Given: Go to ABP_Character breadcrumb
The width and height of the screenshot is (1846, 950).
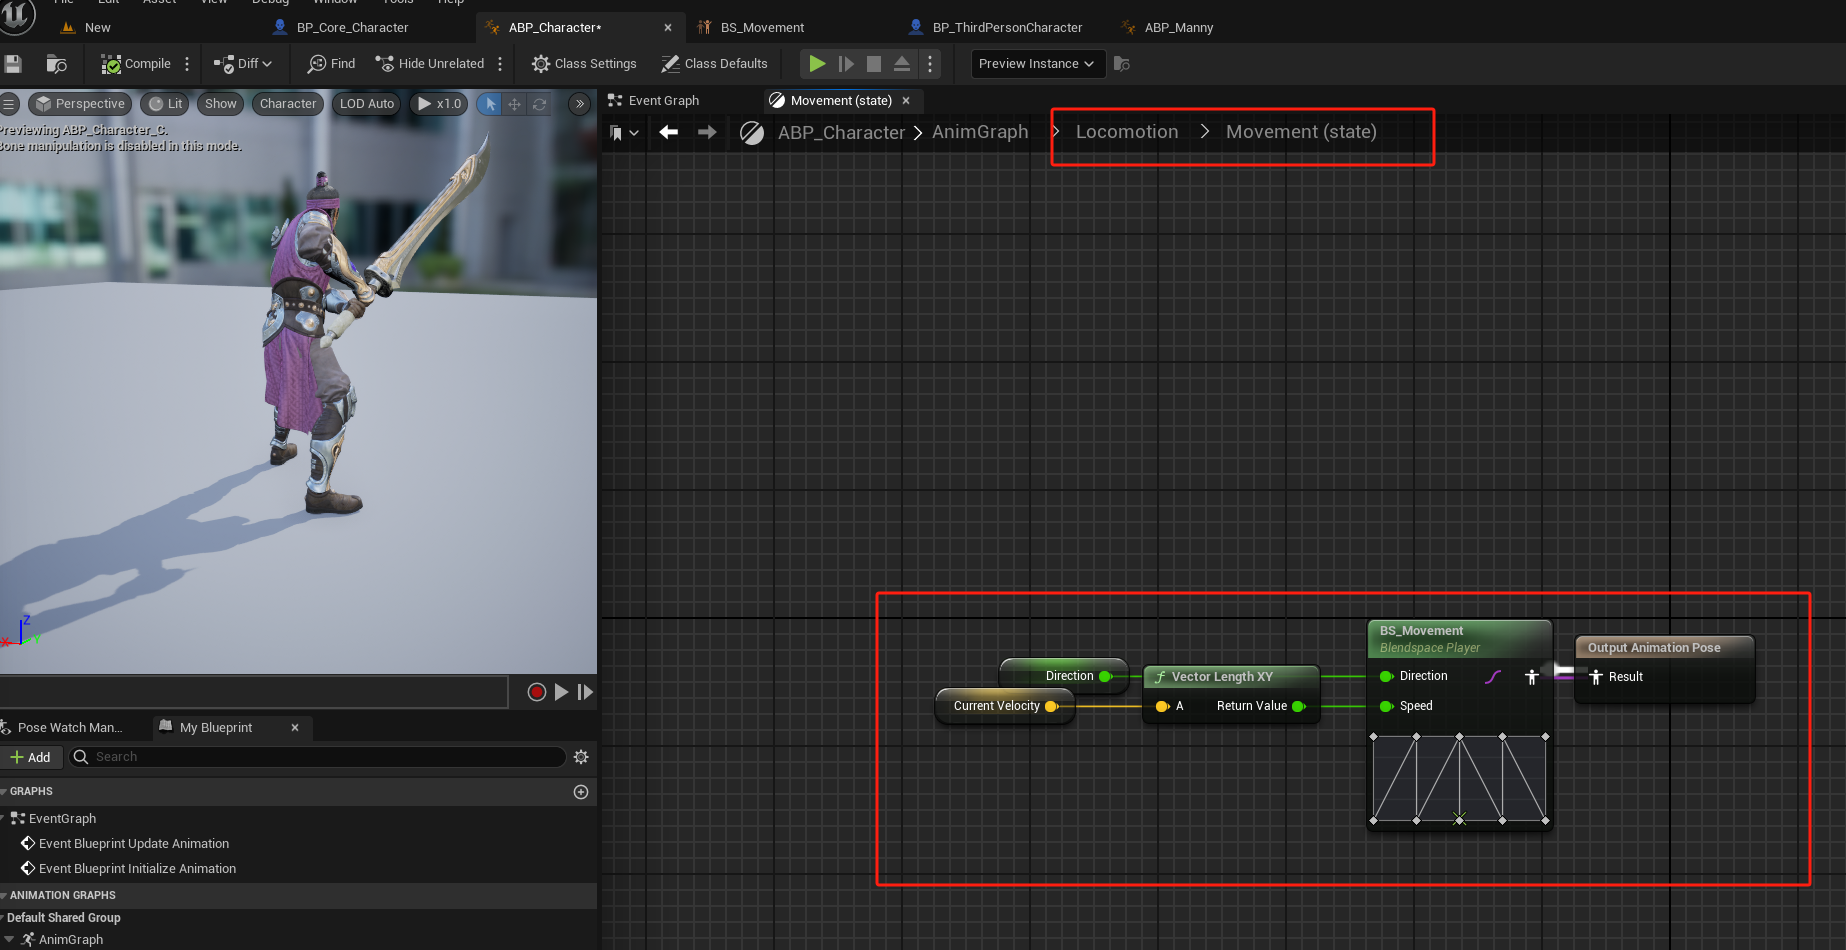Looking at the screenshot, I should point(841,132).
